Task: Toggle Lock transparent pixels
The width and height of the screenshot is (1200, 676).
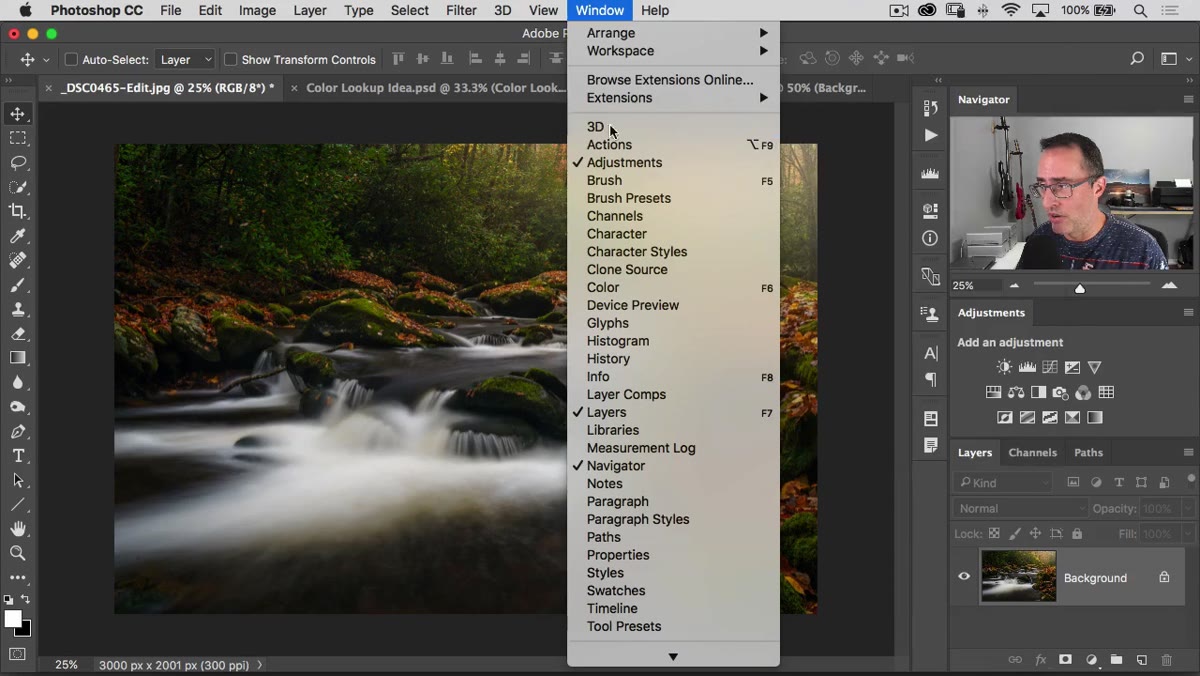Action: 994,534
